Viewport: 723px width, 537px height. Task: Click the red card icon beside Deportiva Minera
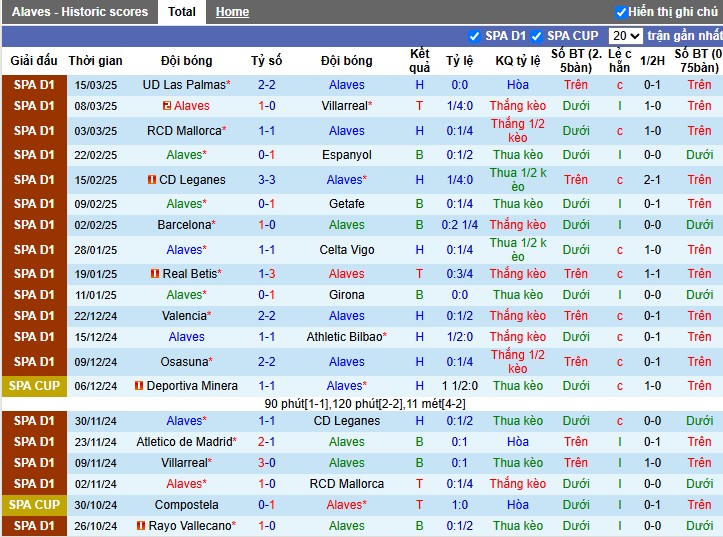139,386
